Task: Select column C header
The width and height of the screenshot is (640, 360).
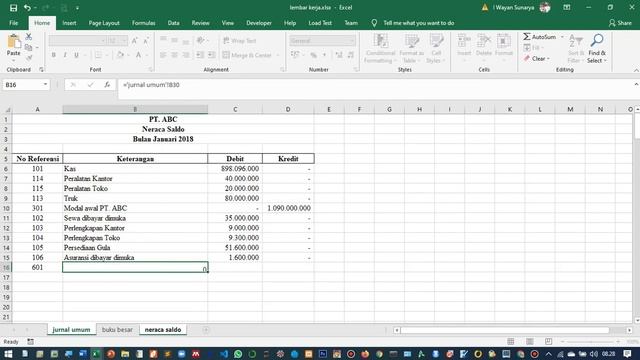Action: [x=235, y=109]
